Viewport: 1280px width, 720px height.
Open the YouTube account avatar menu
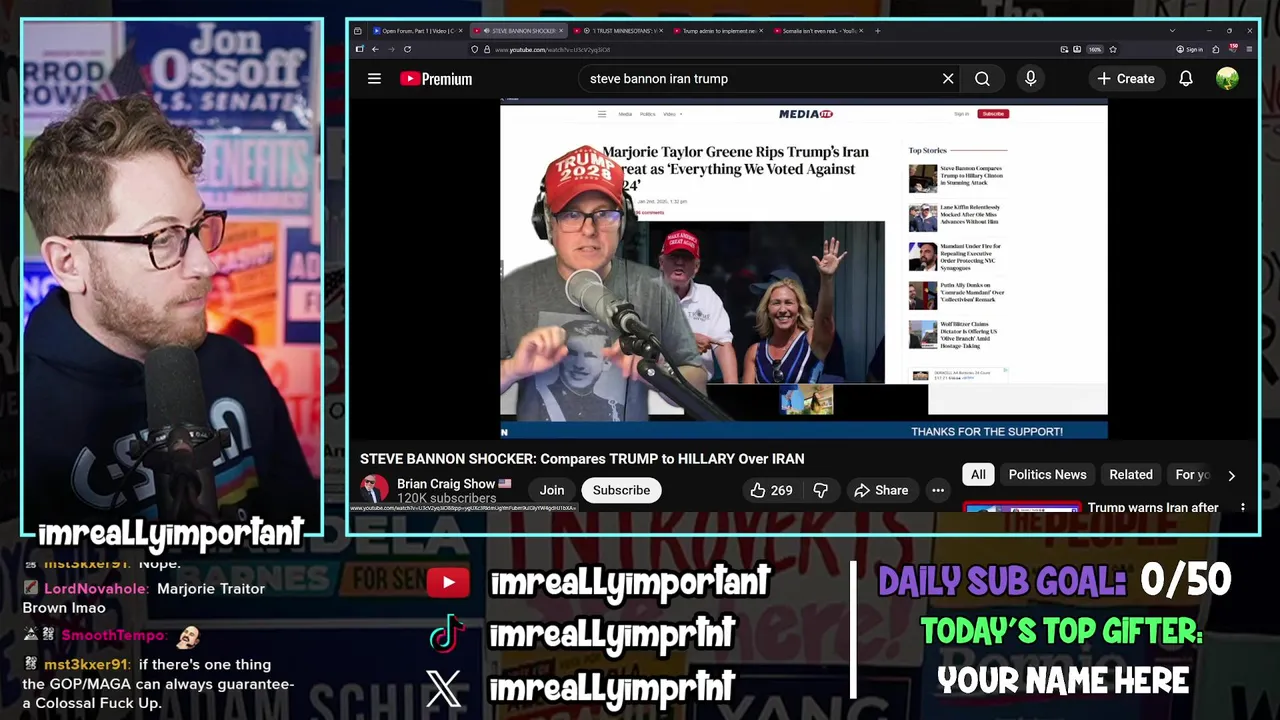coord(1227,78)
